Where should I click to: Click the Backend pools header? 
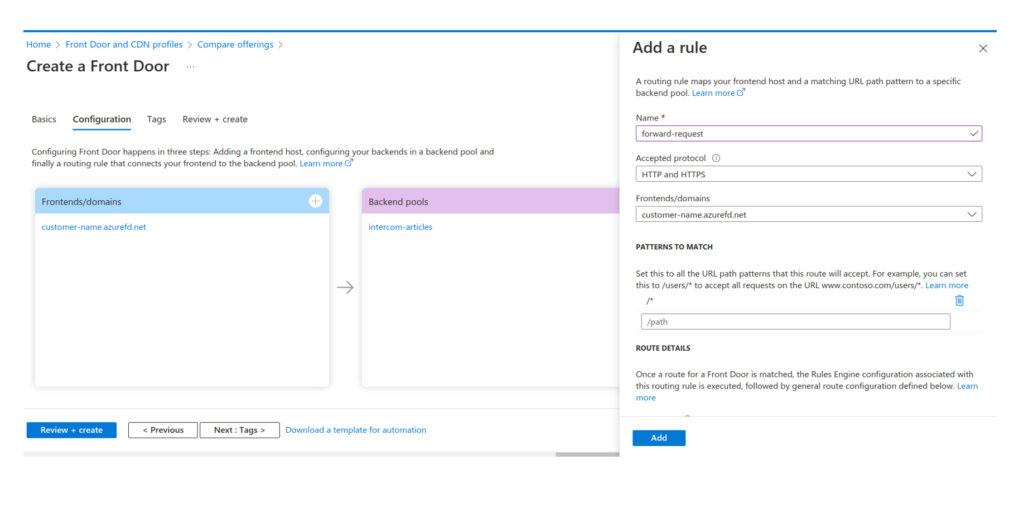pyautogui.click(x=490, y=201)
